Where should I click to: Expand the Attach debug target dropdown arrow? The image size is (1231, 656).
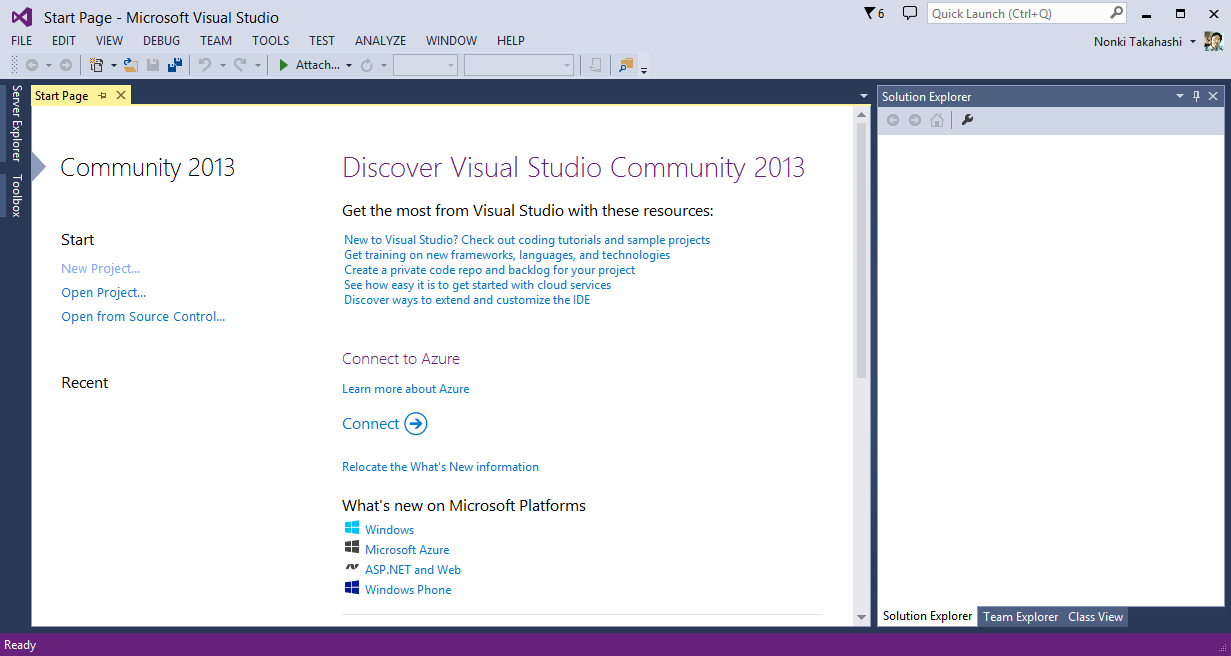coord(349,66)
